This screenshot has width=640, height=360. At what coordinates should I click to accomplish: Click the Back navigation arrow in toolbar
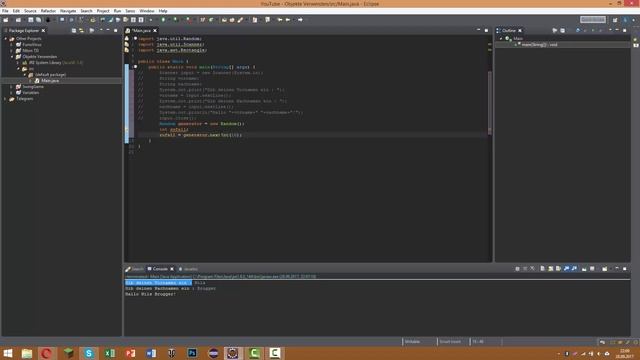click(288, 20)
